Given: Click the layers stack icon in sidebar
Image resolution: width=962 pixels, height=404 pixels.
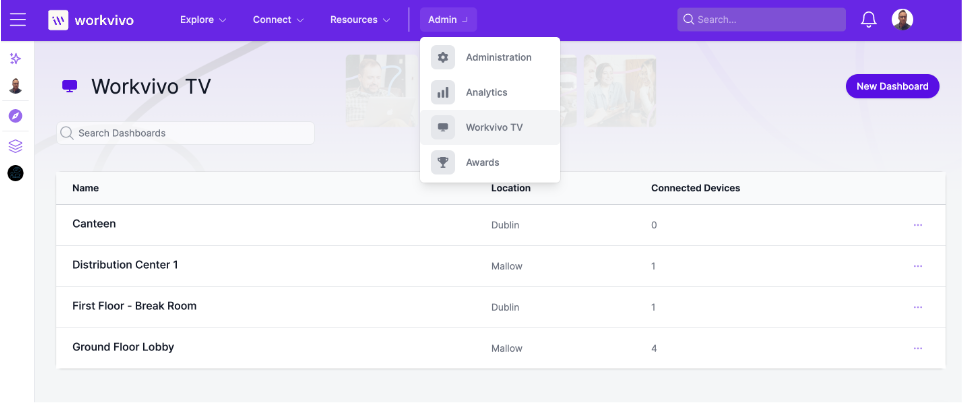Looking at the screenshot, I should 15,146.
